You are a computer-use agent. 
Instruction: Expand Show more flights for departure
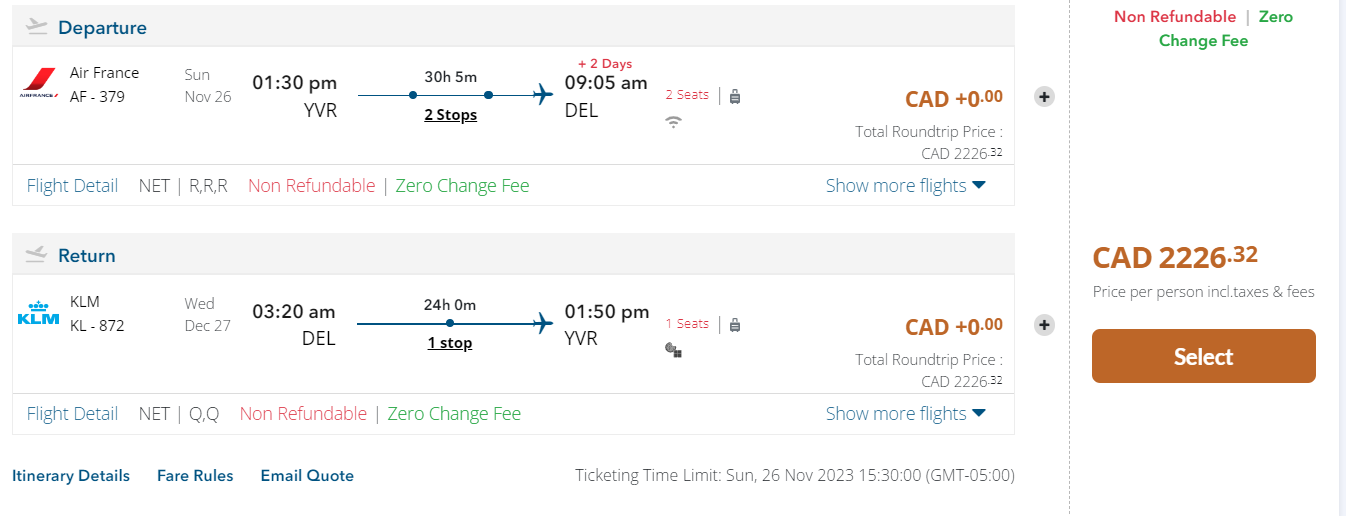click(905, 186)
